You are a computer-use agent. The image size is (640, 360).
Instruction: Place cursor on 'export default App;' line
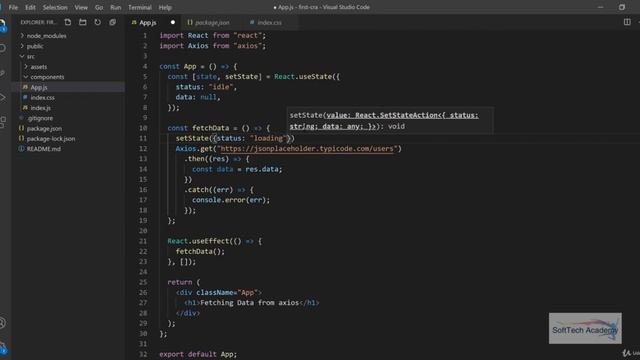coord(198,354)
